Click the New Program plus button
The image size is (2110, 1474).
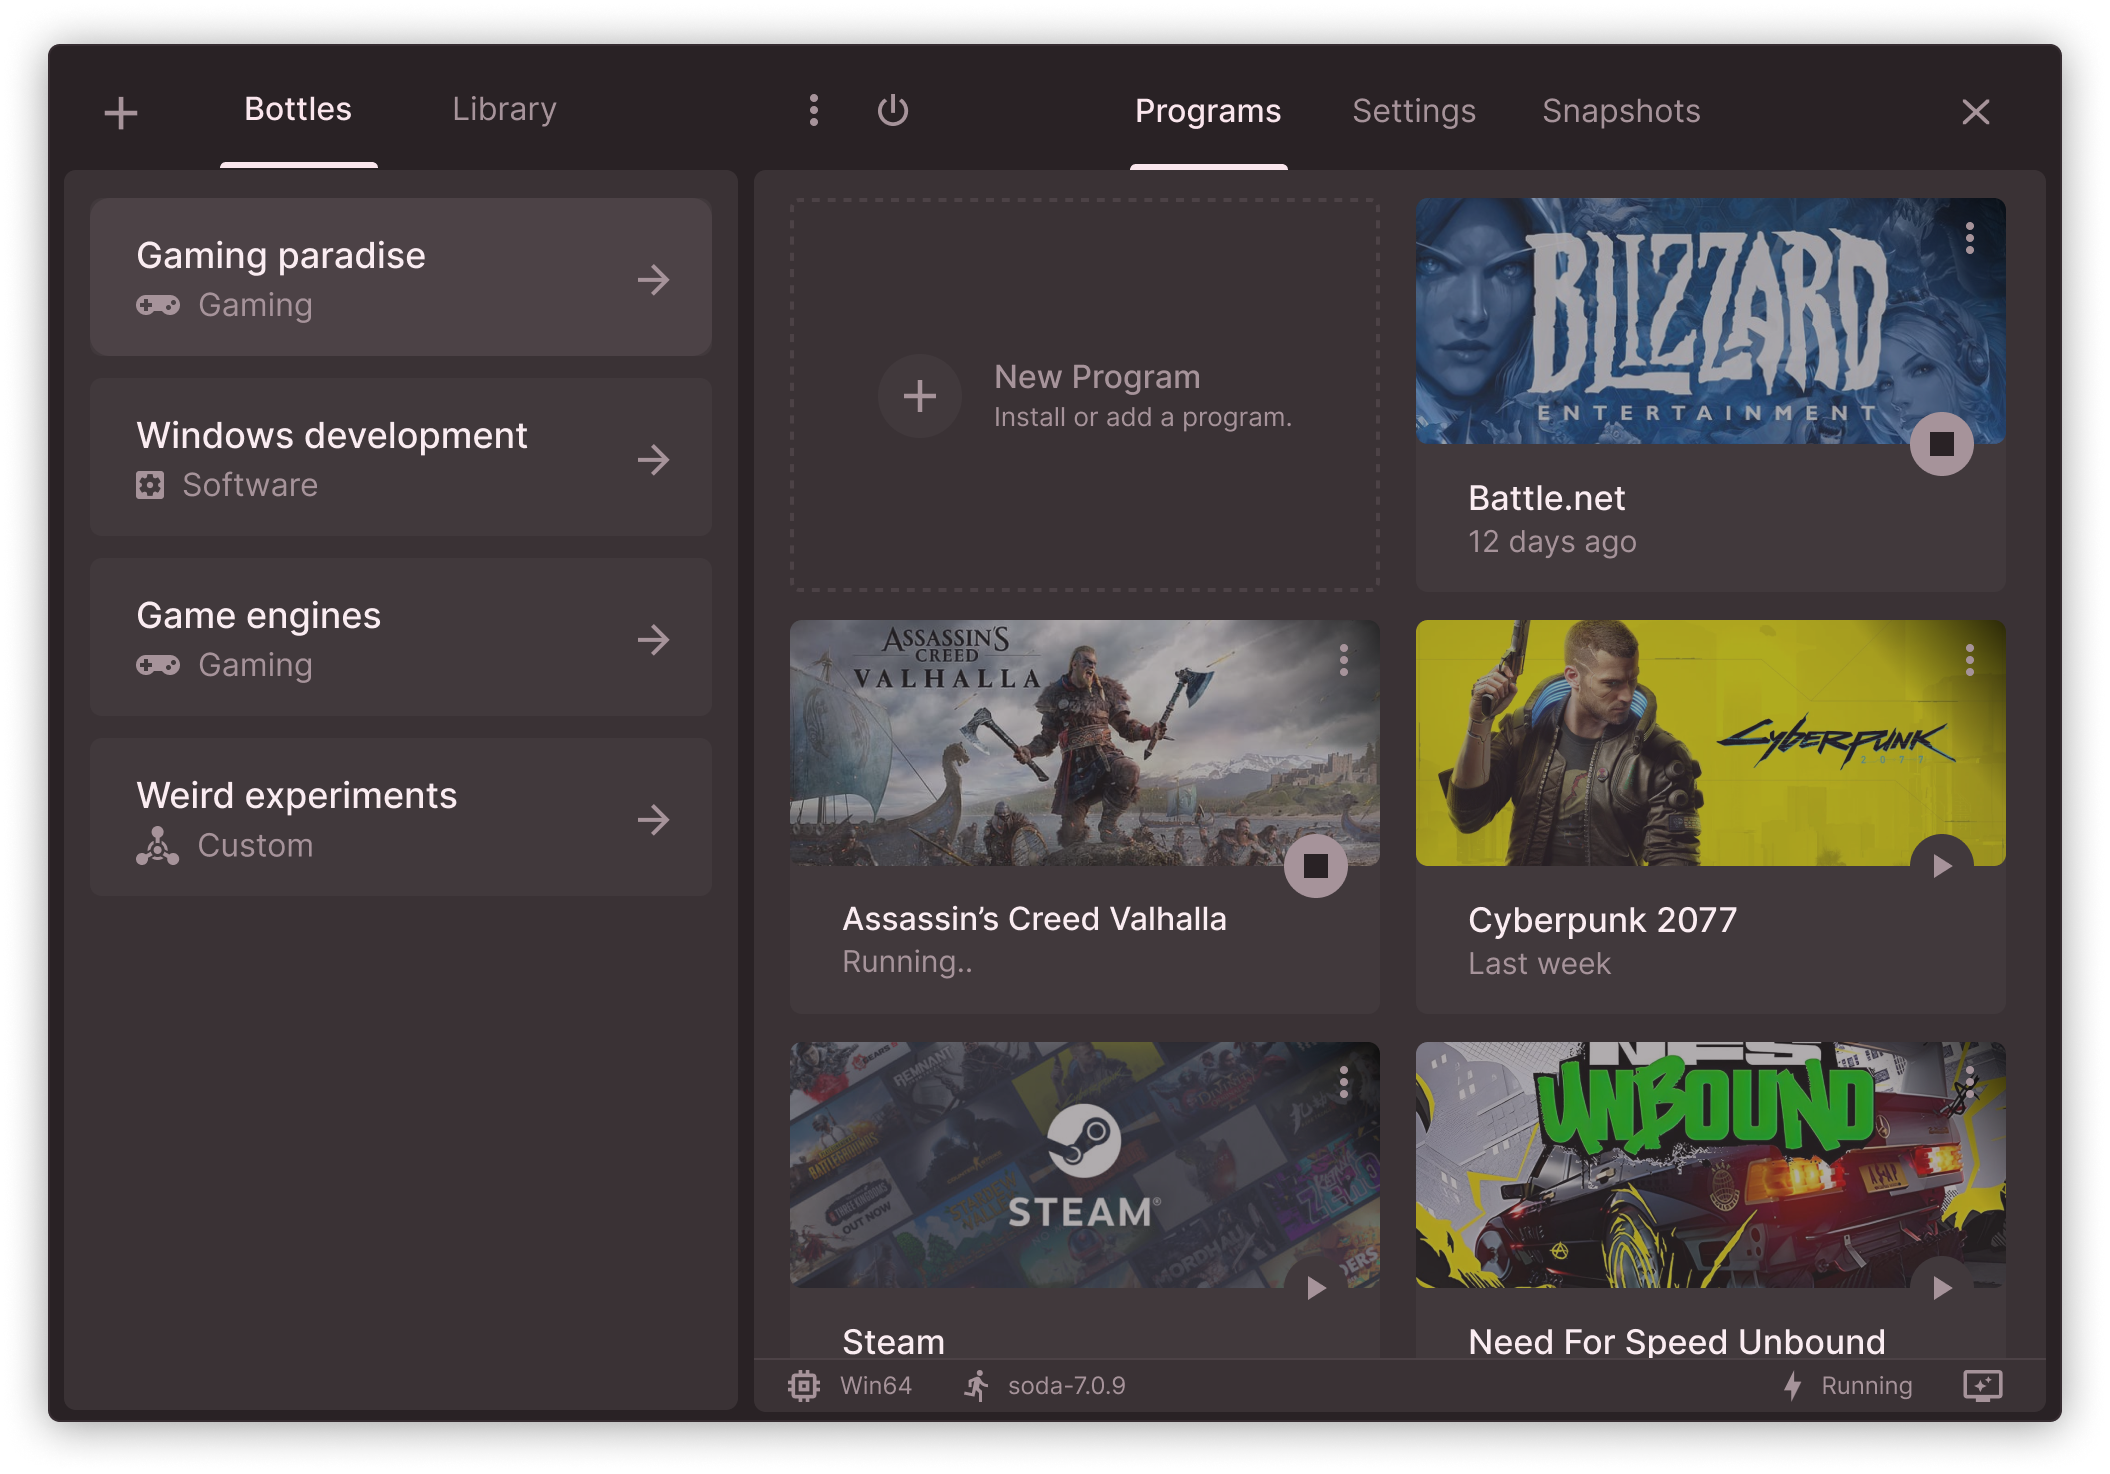[919, 396]
